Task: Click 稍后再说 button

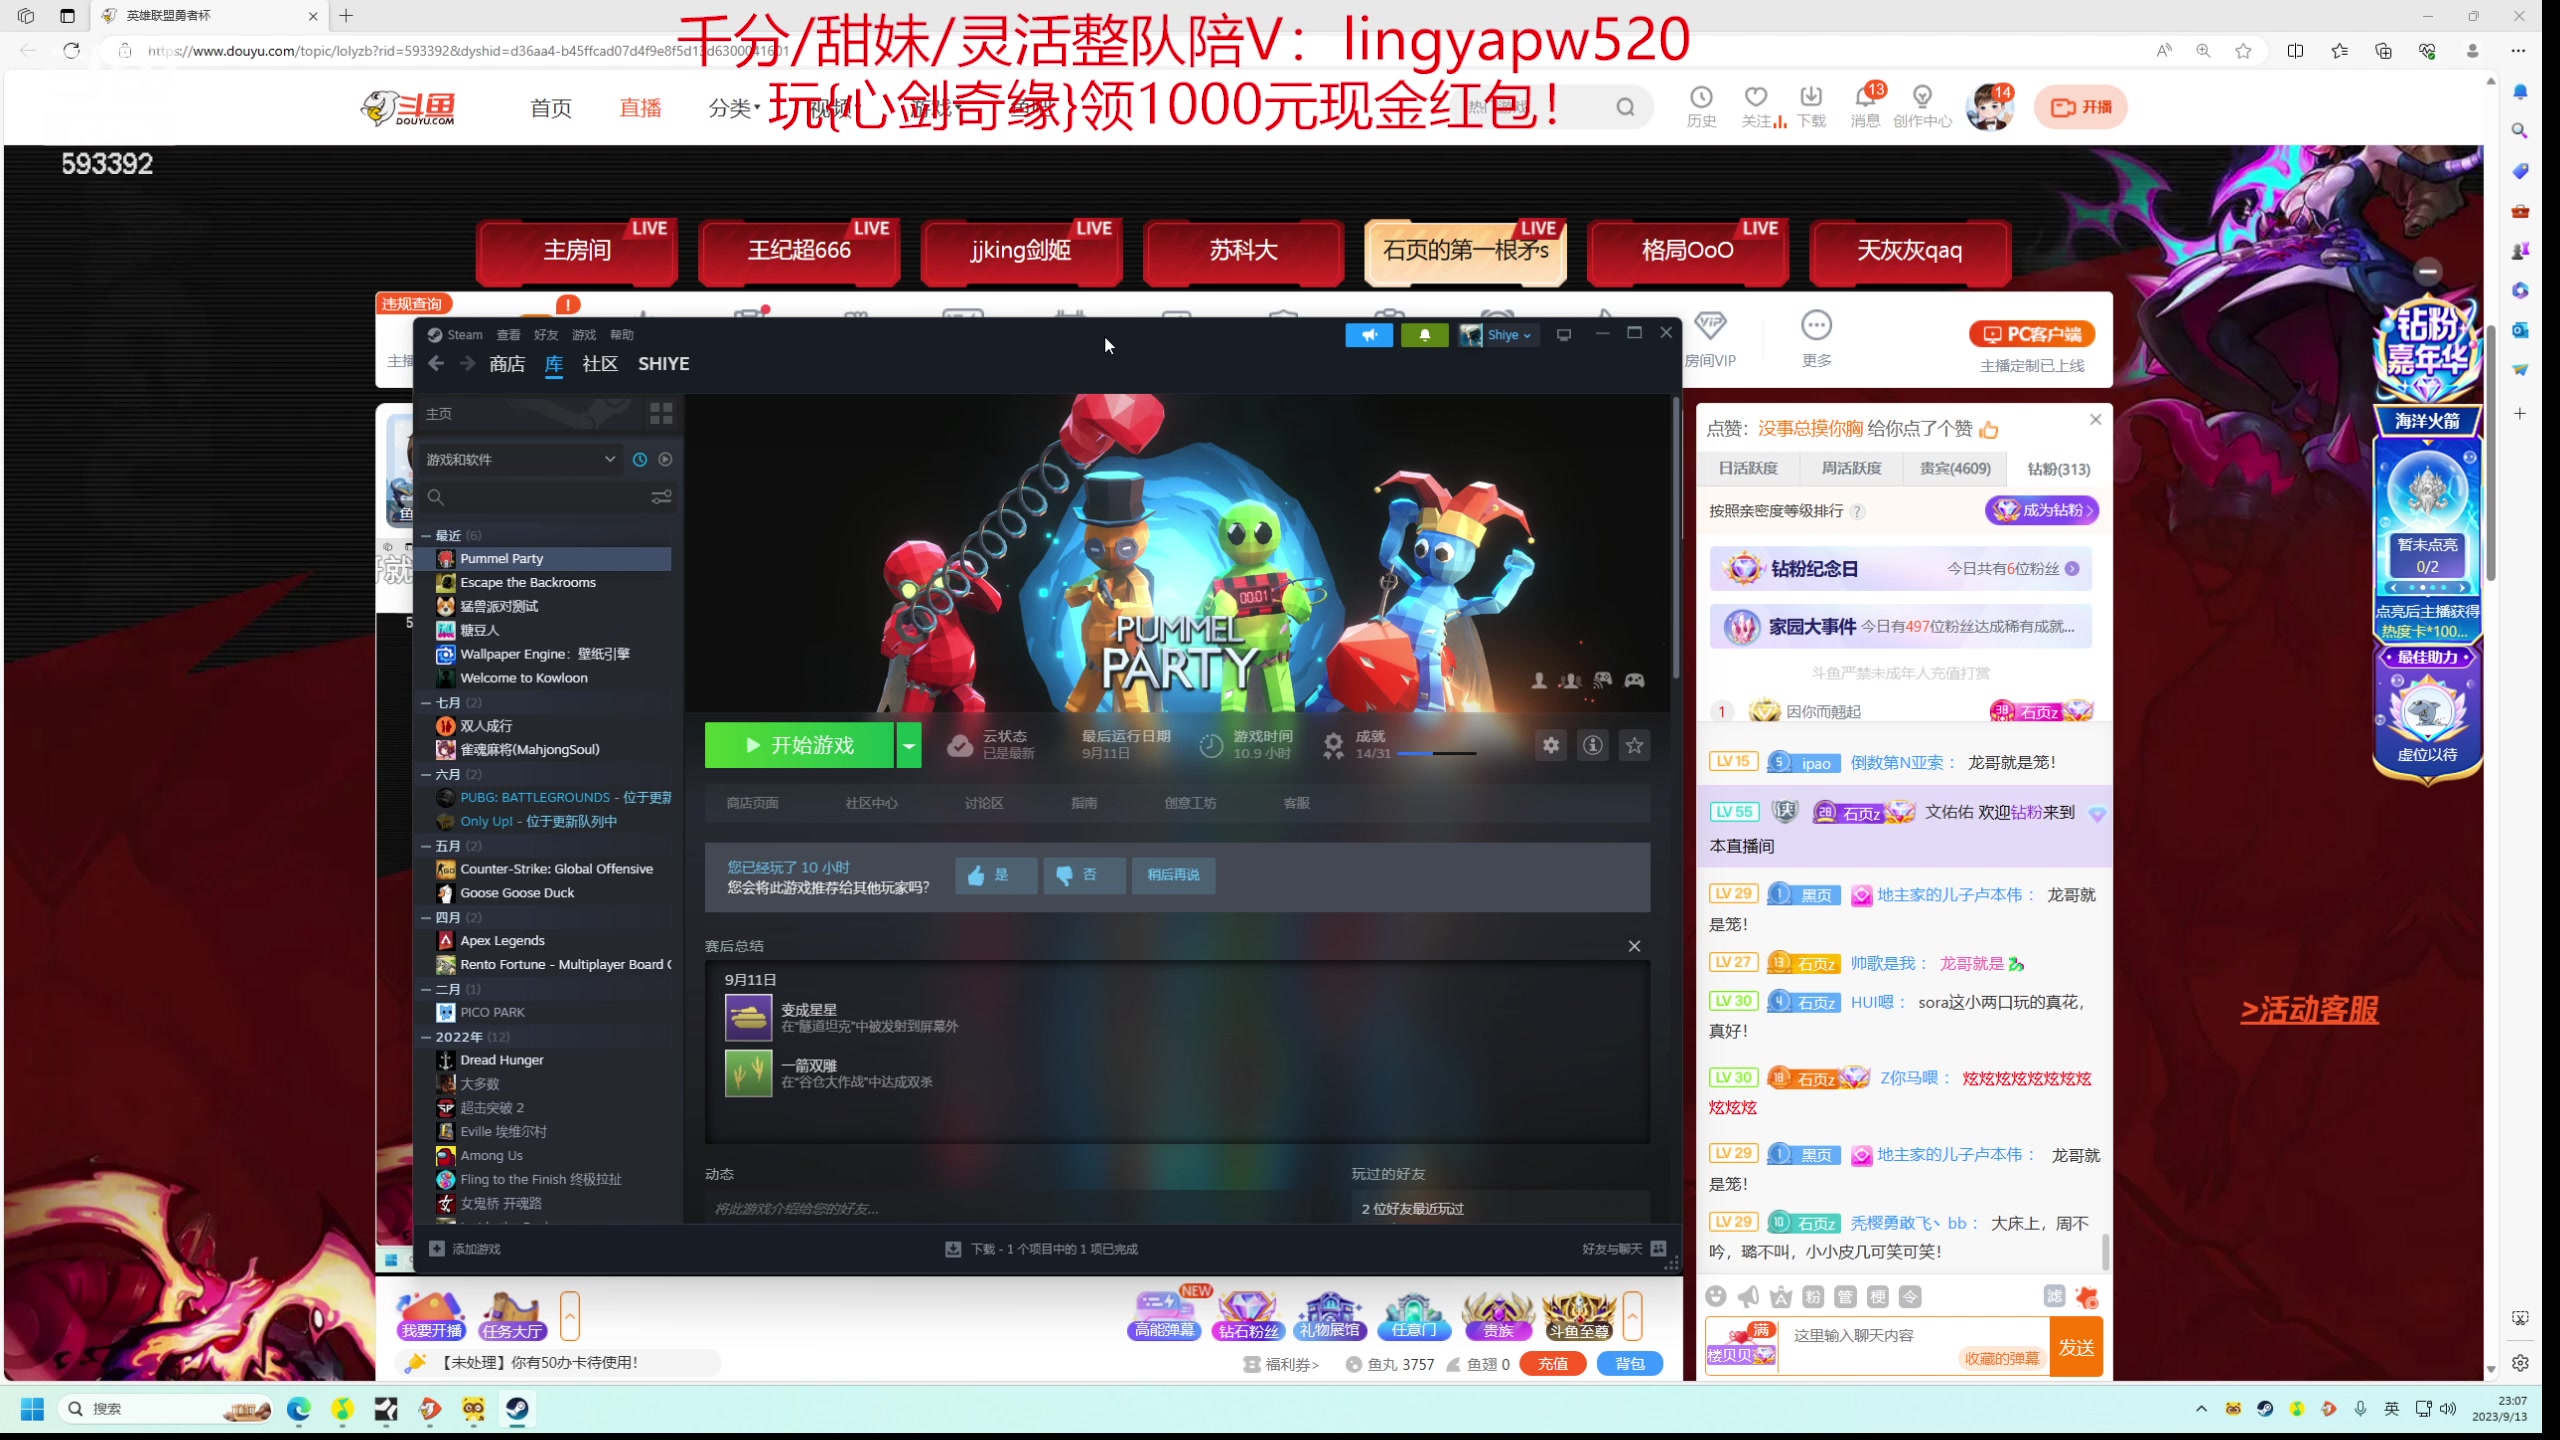Action: click(1173, 875)
